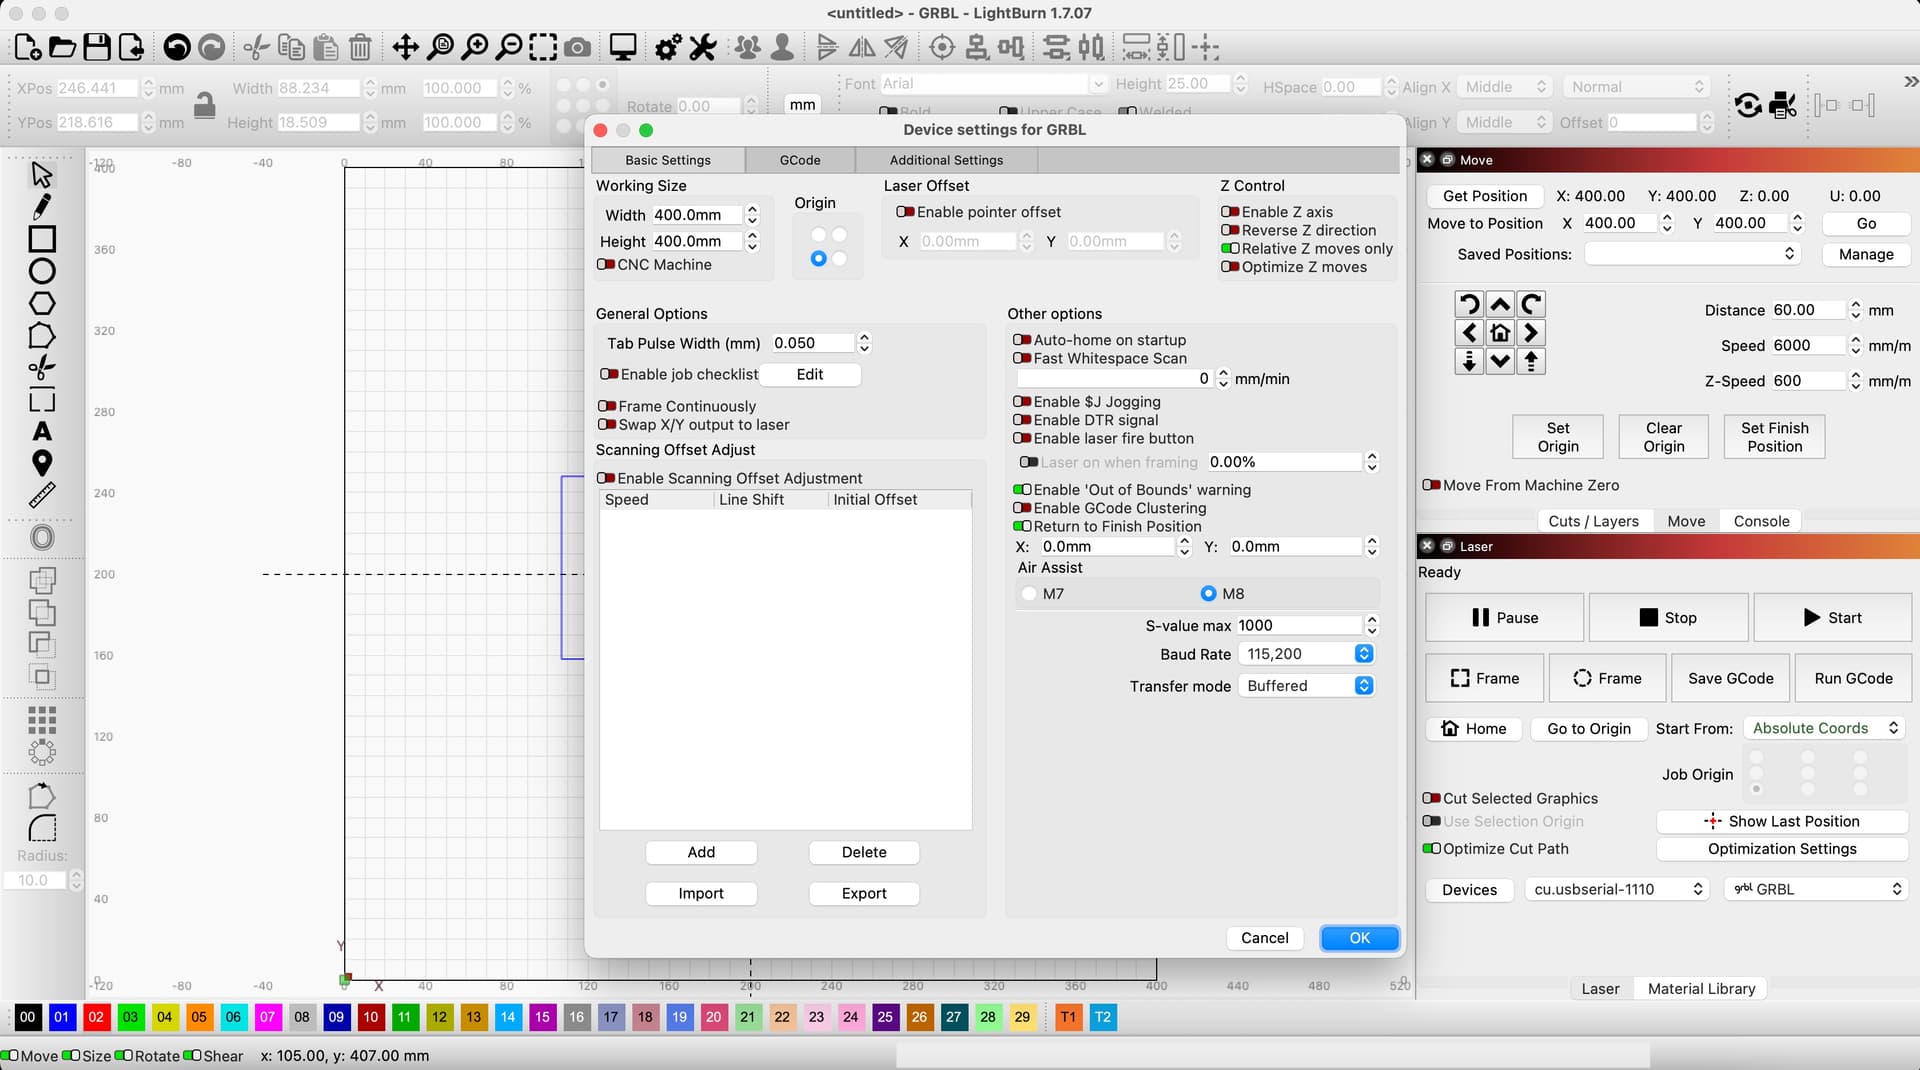
Task: Toggle the aspect ratio lock icon
Action: (x=205, y=104)
